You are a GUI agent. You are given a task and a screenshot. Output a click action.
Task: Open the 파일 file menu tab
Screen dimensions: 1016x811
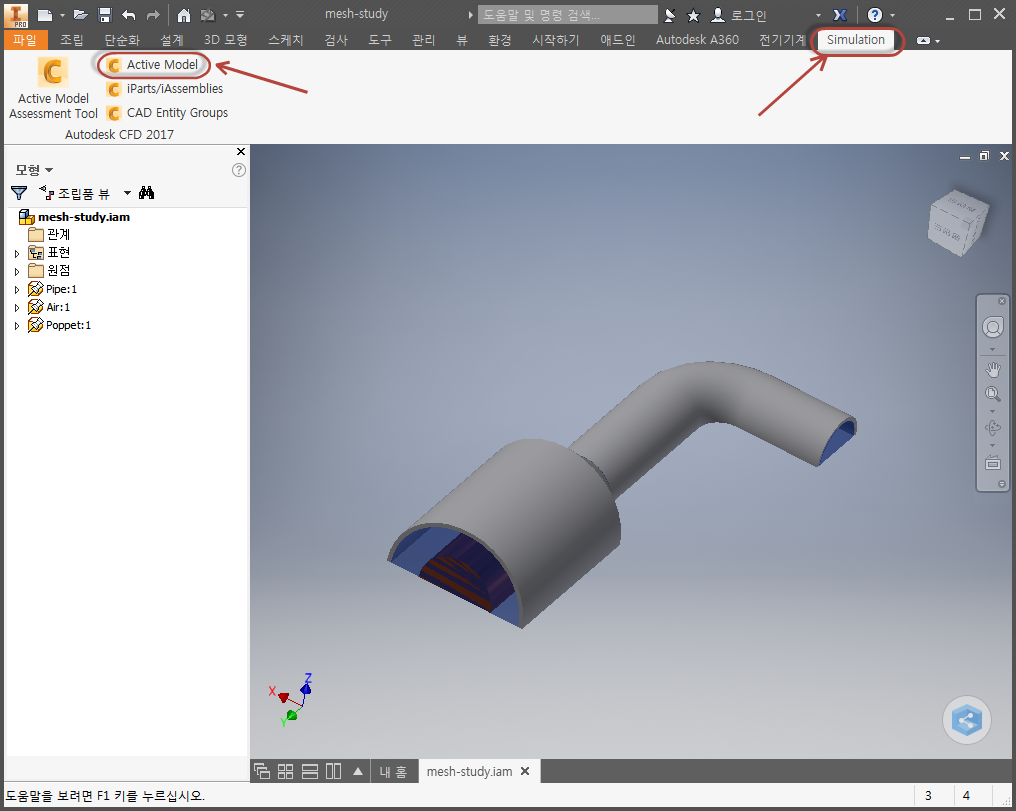25,40
